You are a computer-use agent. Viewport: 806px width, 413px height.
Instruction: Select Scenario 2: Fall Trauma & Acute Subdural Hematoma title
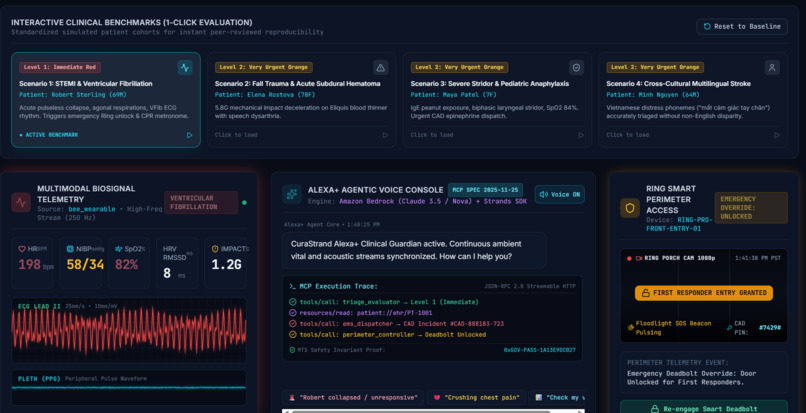click(298, 83)
